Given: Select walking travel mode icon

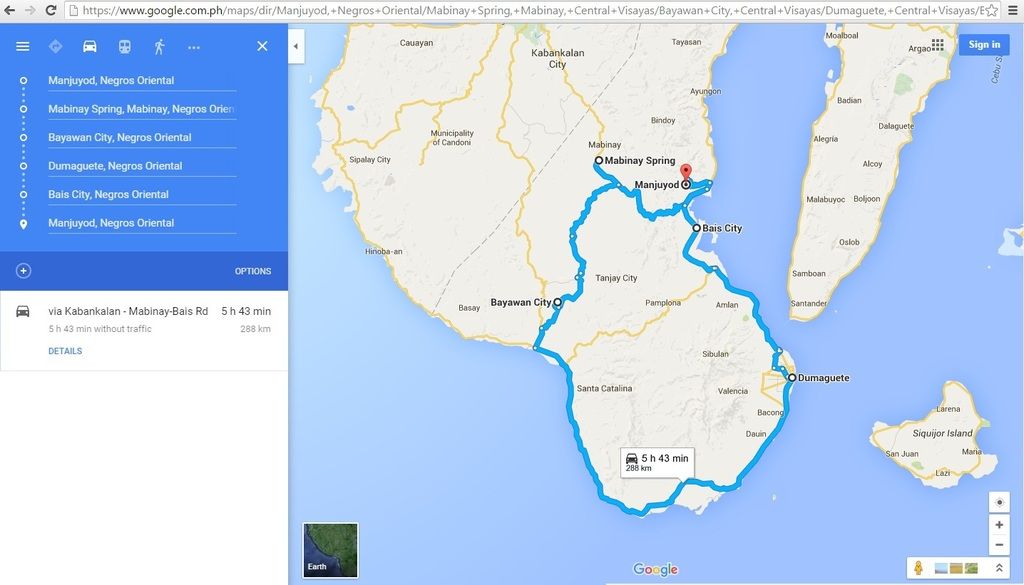Looking at the screenshot, I should tap(159, 46).
